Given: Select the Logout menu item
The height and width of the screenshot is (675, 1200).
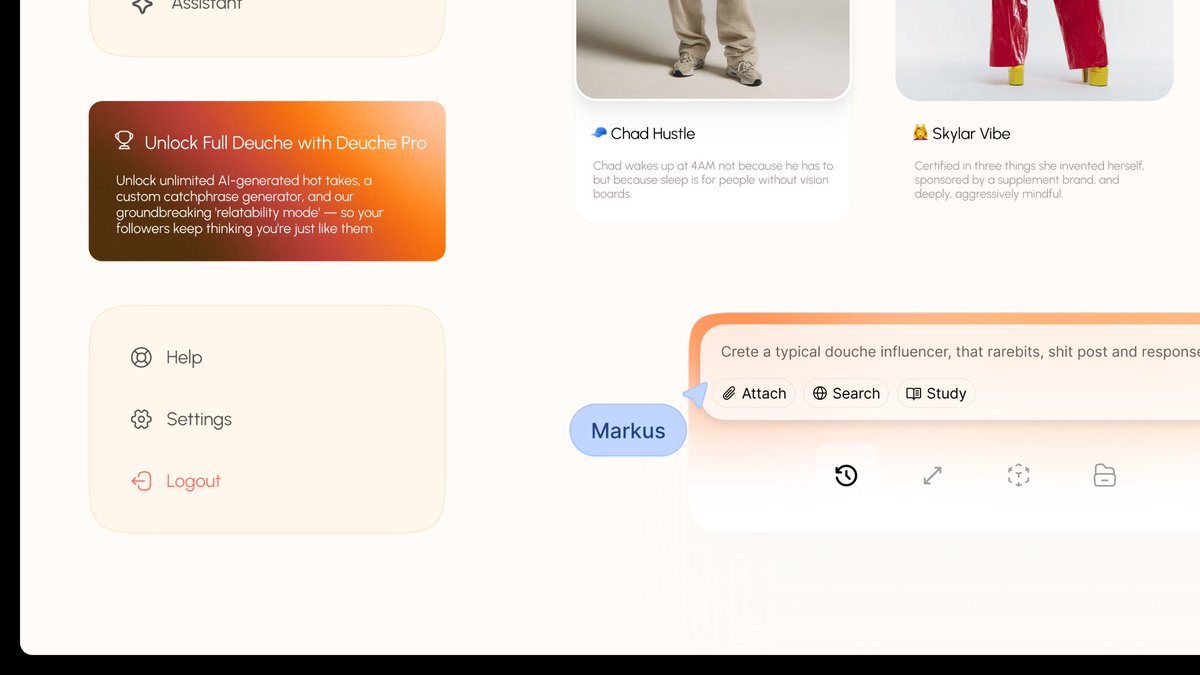Looking at the screenshot, I should 176,481.
